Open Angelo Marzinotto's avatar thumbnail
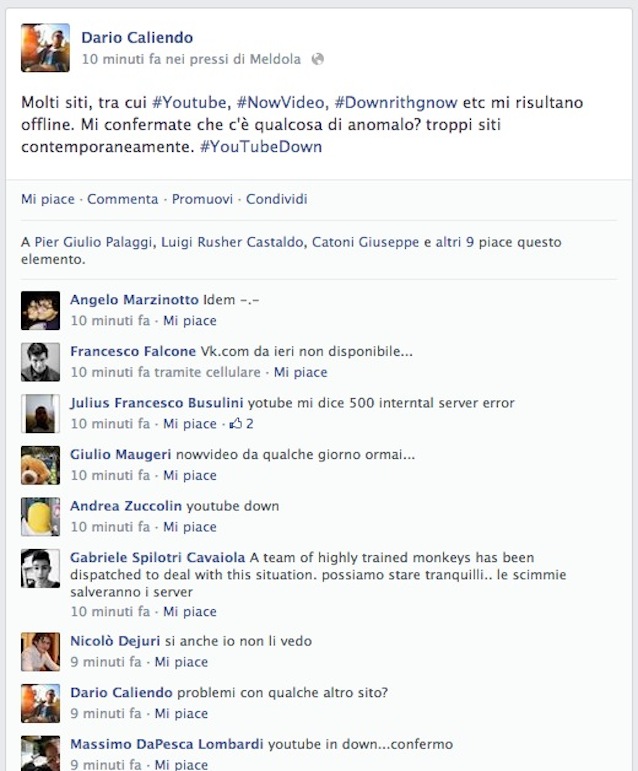This screenshot has width=638, height=771. click(x=40, y=310)
